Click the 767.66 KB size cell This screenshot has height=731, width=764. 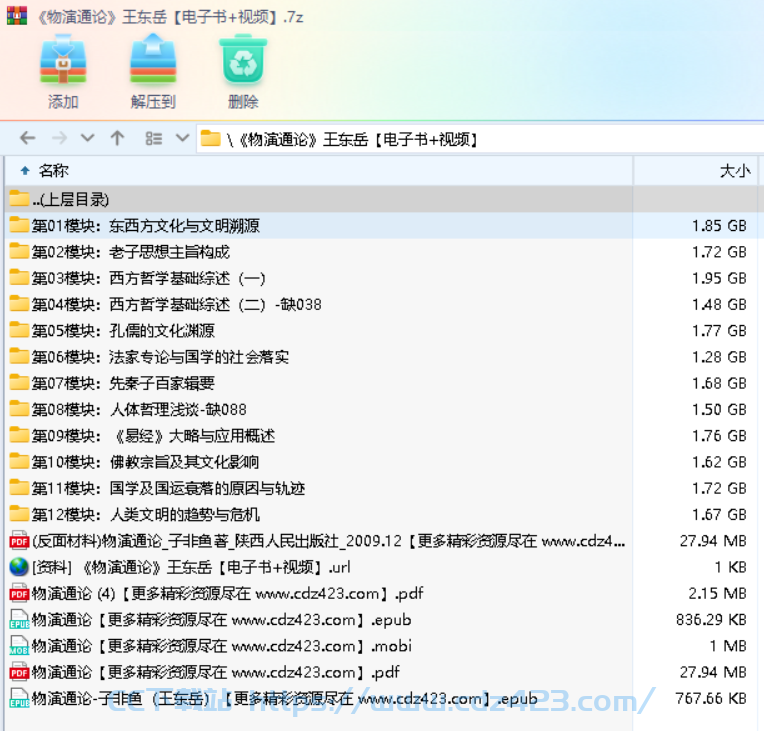pyautogui.click(x=711, y=699)
